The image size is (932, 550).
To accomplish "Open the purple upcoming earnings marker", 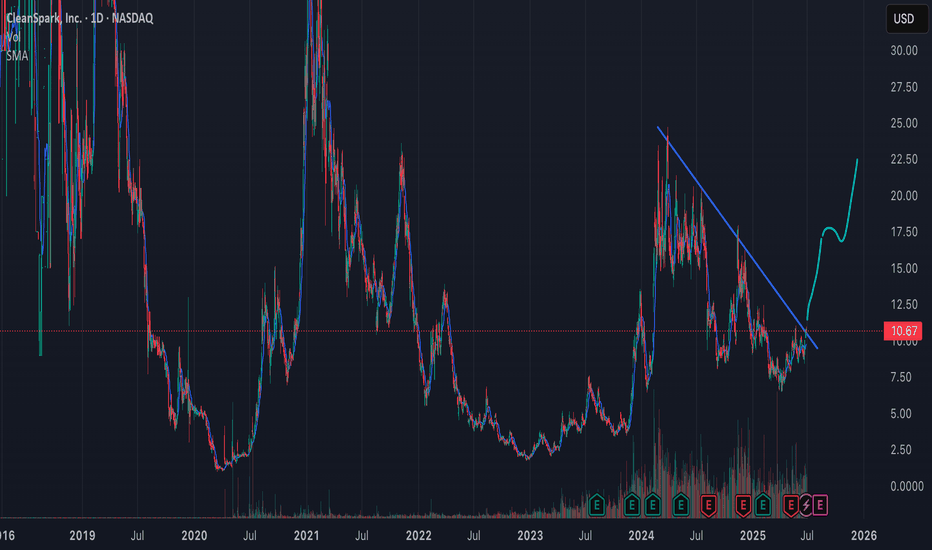I will pos(820,505).
